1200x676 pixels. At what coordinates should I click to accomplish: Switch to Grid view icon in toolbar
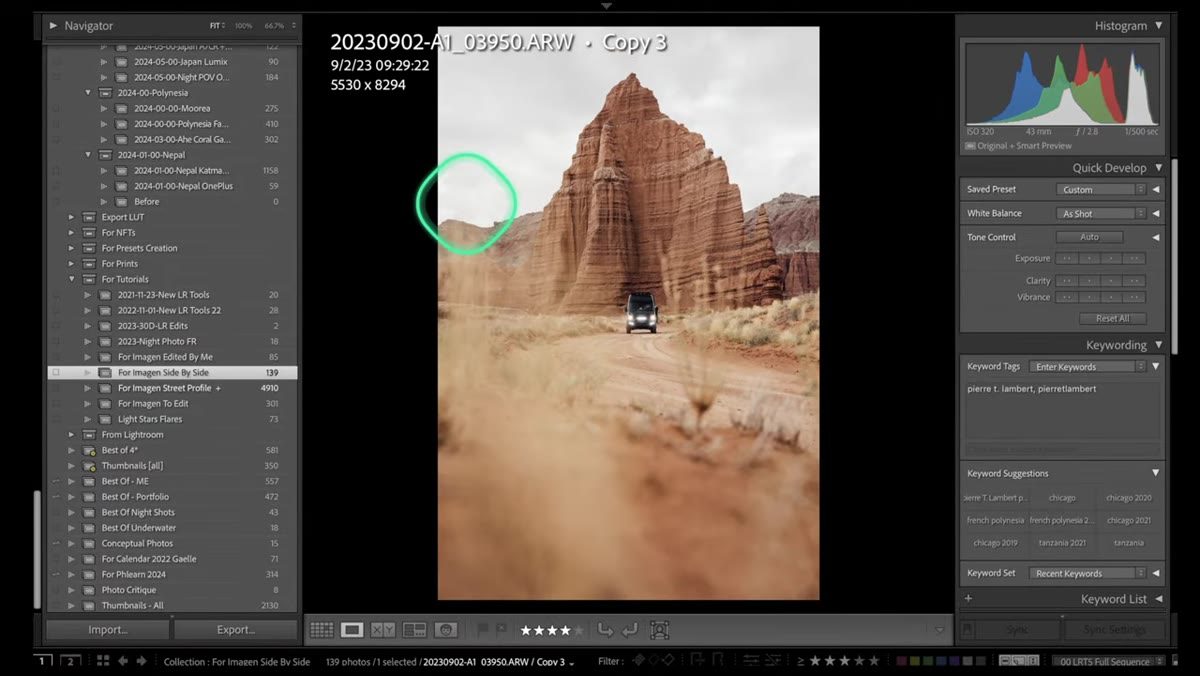[321, 630]
